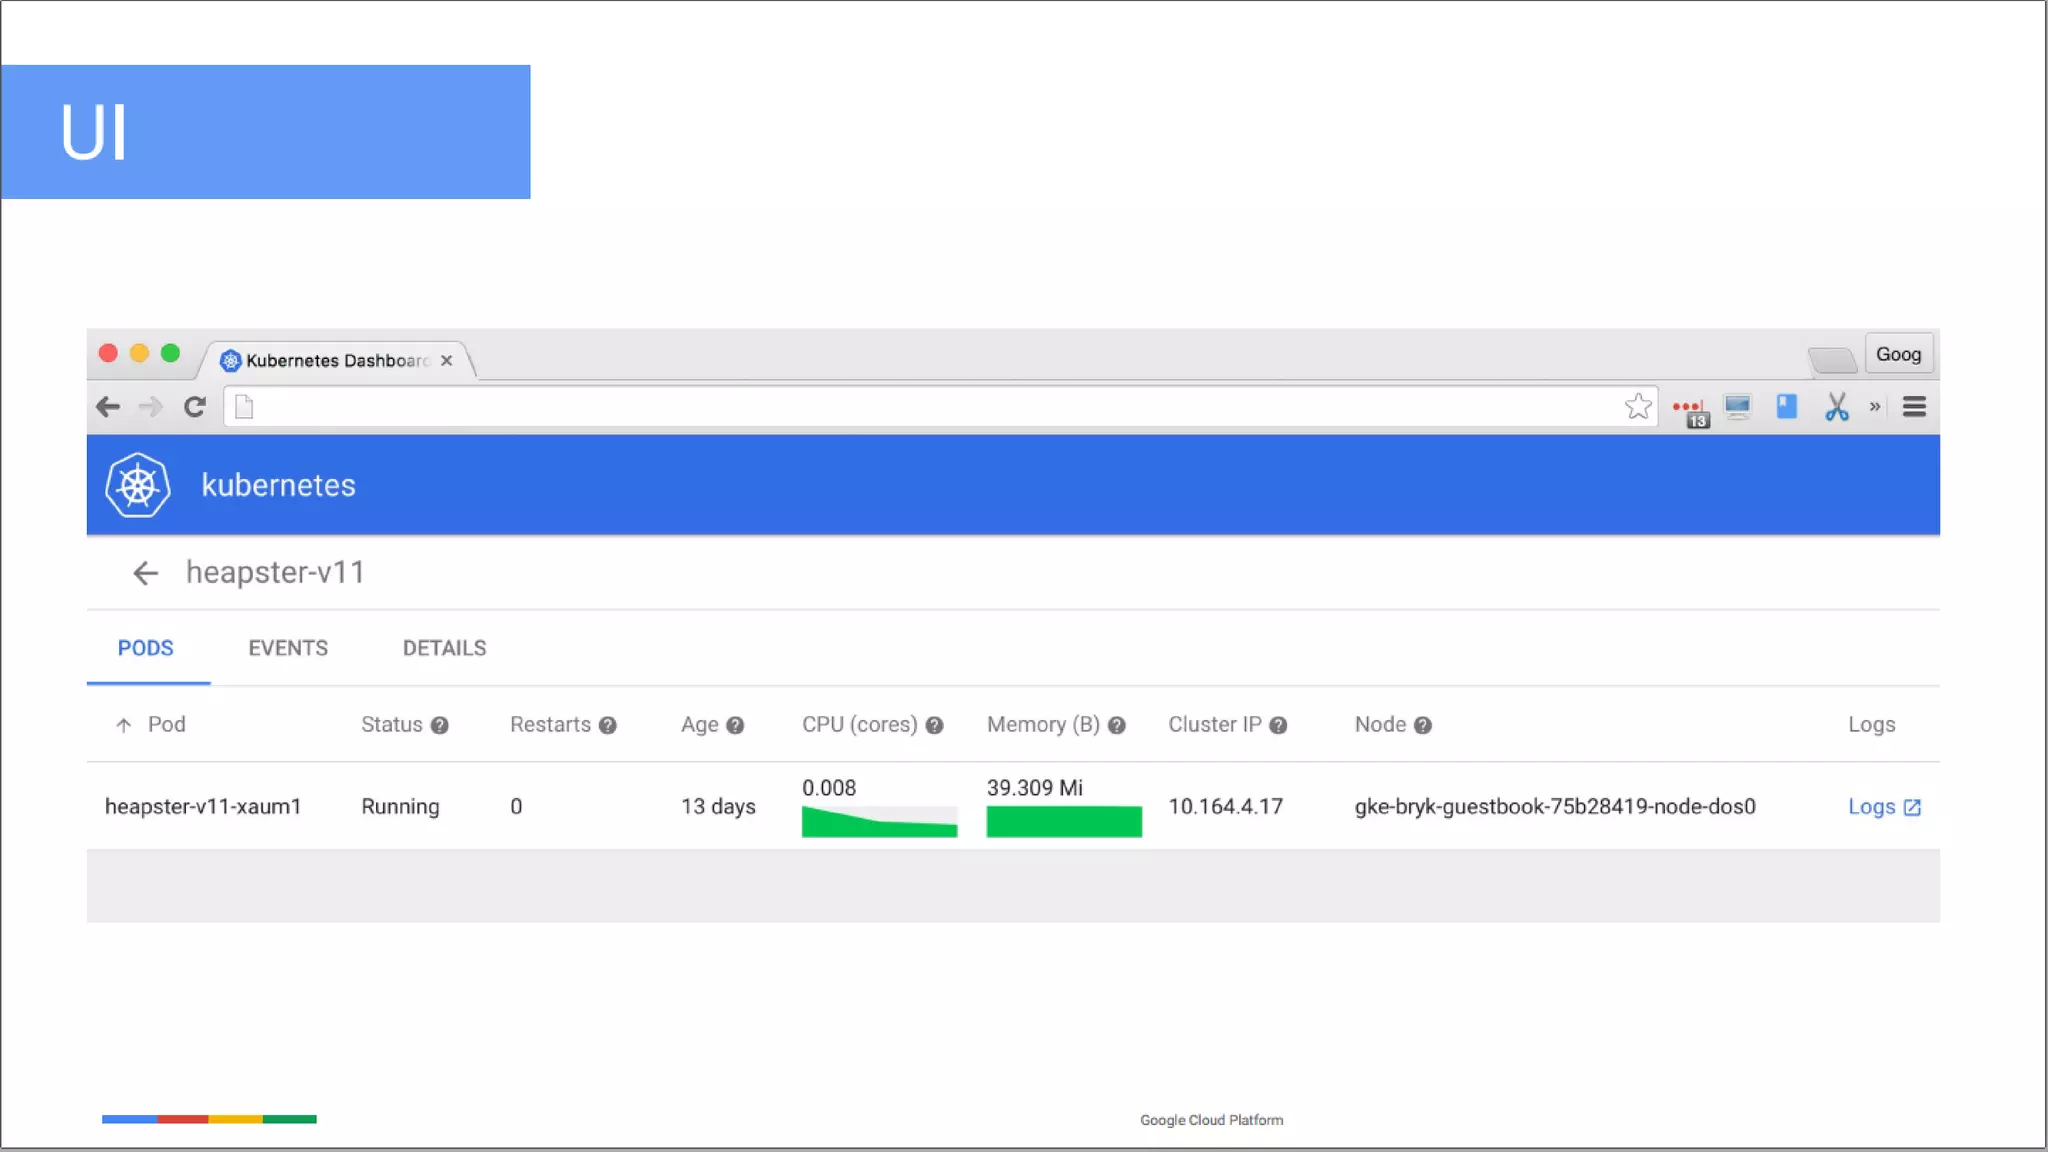Click the browser address bar
This screenshot has width=2048, height=1152.
click(x=930, y=407)
